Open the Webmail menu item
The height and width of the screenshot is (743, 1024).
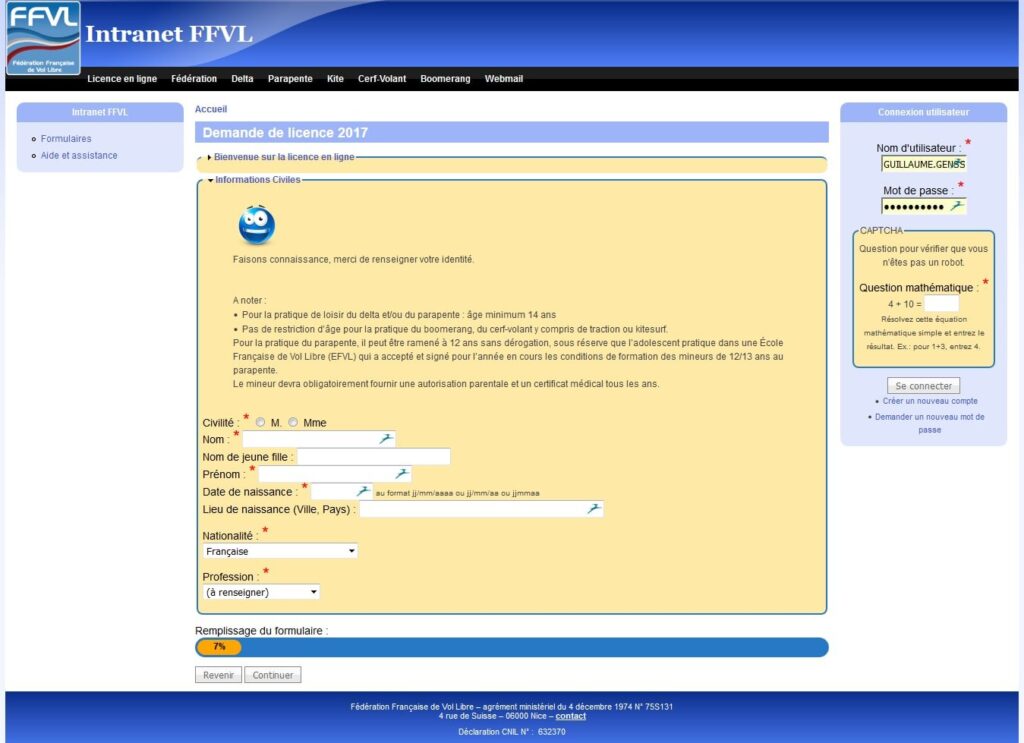(x=503, y=79)
